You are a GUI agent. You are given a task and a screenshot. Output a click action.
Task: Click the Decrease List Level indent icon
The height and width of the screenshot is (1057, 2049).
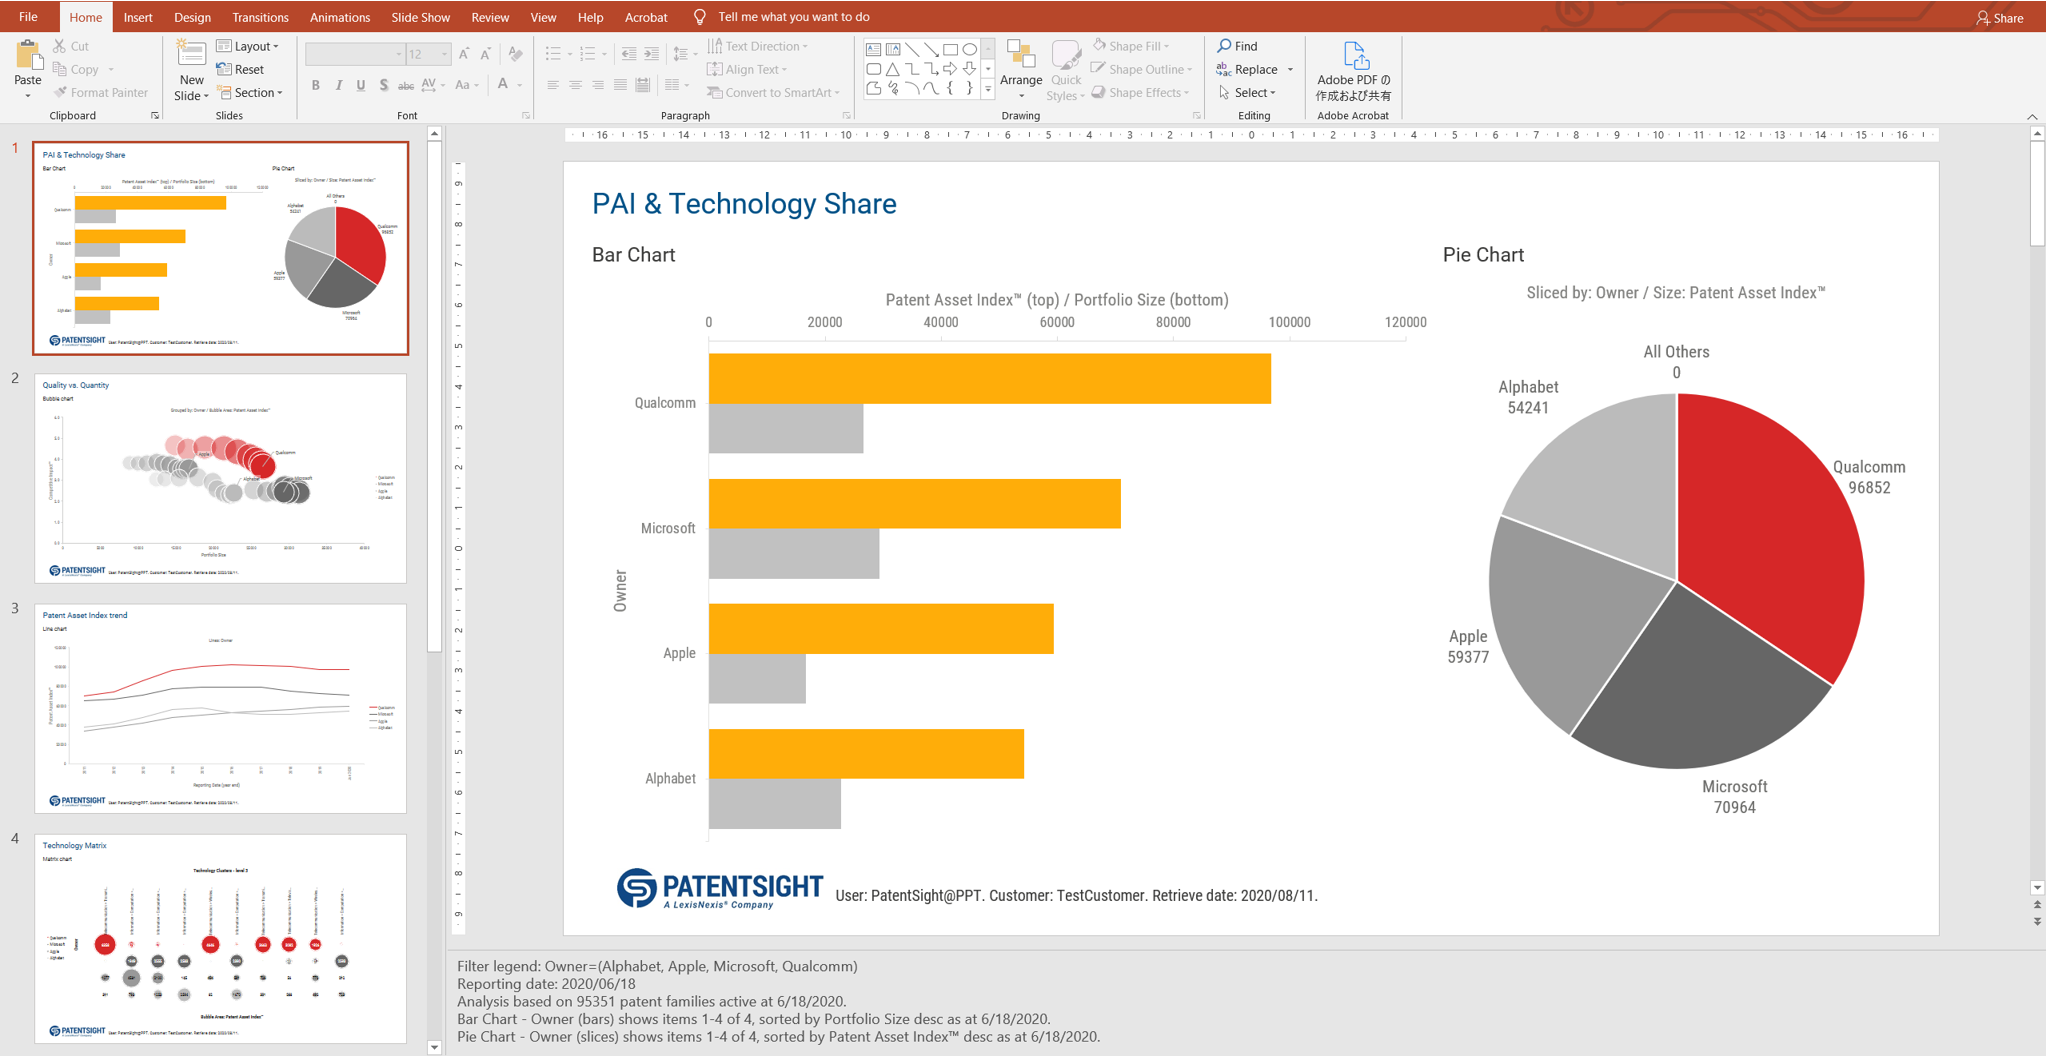click(x=629, y=54)
